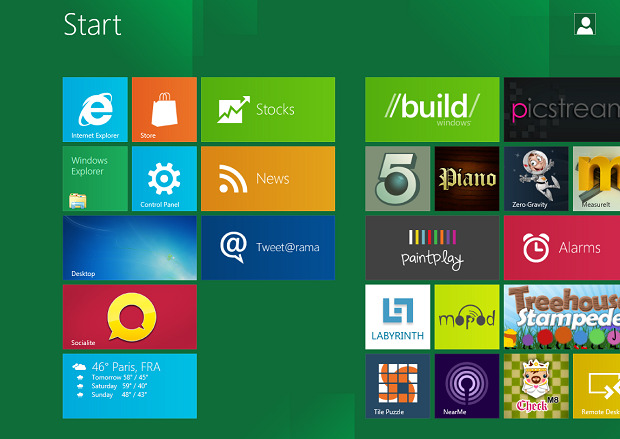Open the Control Panel tile
Image resolution: width=620 pixels, height=439 pixels.
[x=164, y=178]
